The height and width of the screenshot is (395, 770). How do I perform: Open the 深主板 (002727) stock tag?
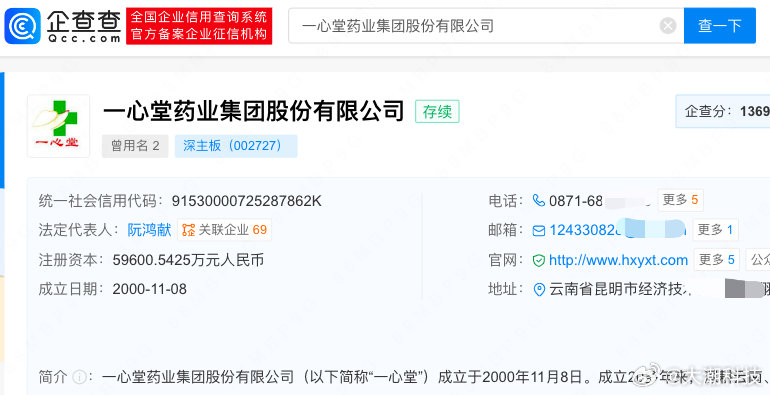click(236, 146)
